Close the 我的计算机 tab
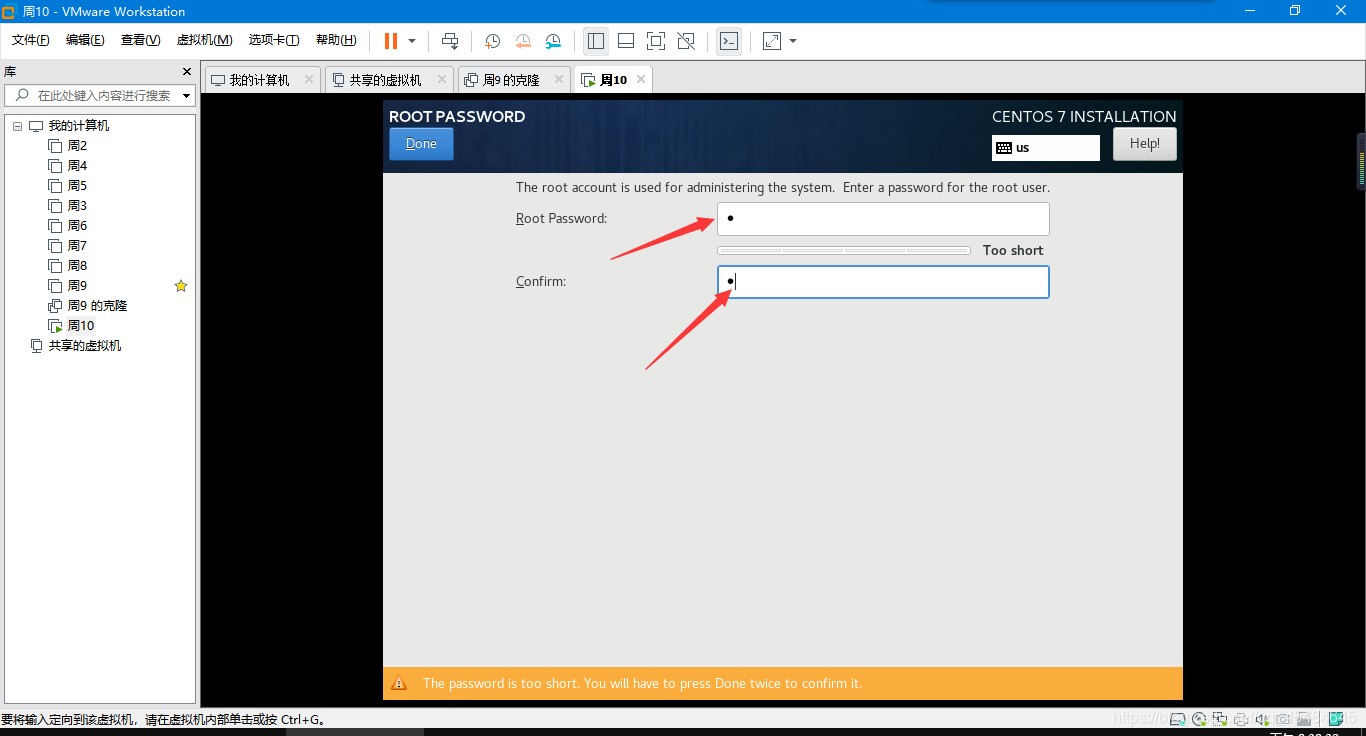Screen dimensions: 1366x736 click(x=309, y=79)
